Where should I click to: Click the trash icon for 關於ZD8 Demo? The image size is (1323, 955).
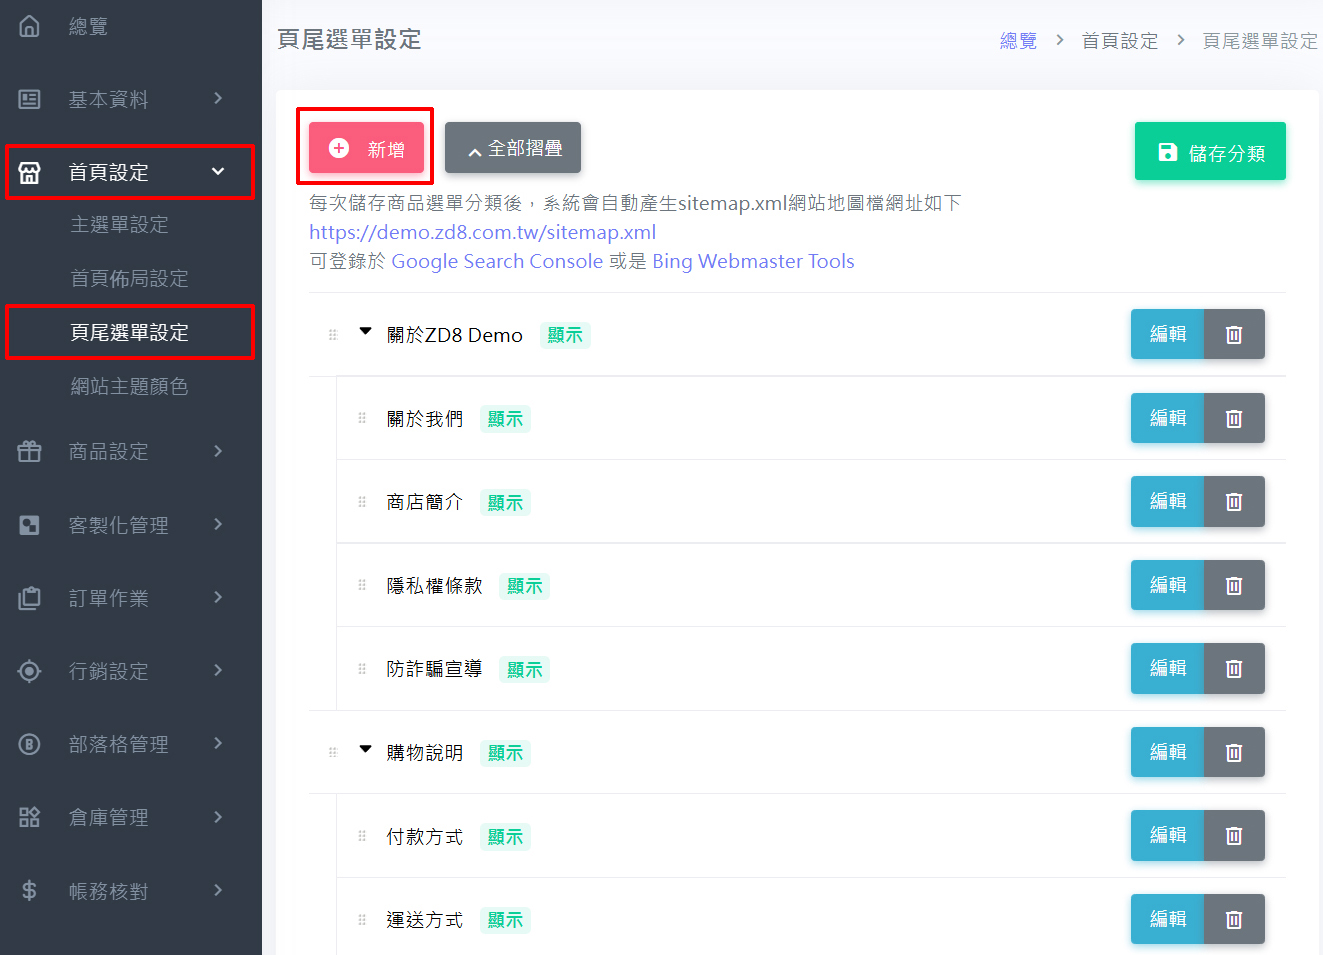click(1233, 334)
